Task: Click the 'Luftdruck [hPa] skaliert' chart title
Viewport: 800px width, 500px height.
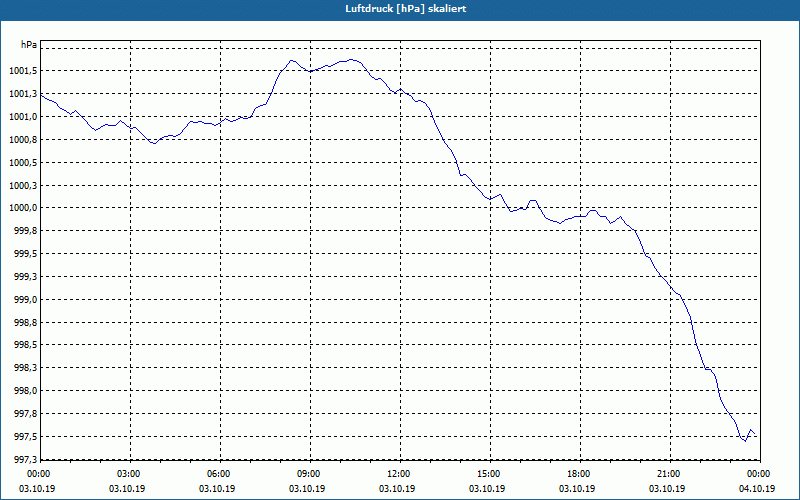Action: click(x=406, y=9)
